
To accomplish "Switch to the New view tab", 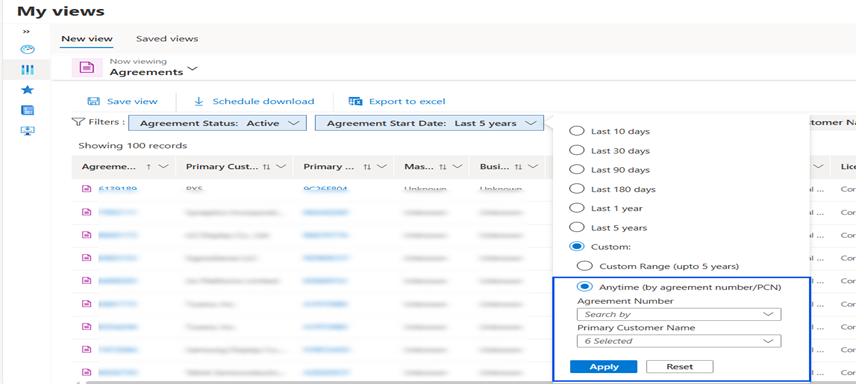I will pos(87,39).
